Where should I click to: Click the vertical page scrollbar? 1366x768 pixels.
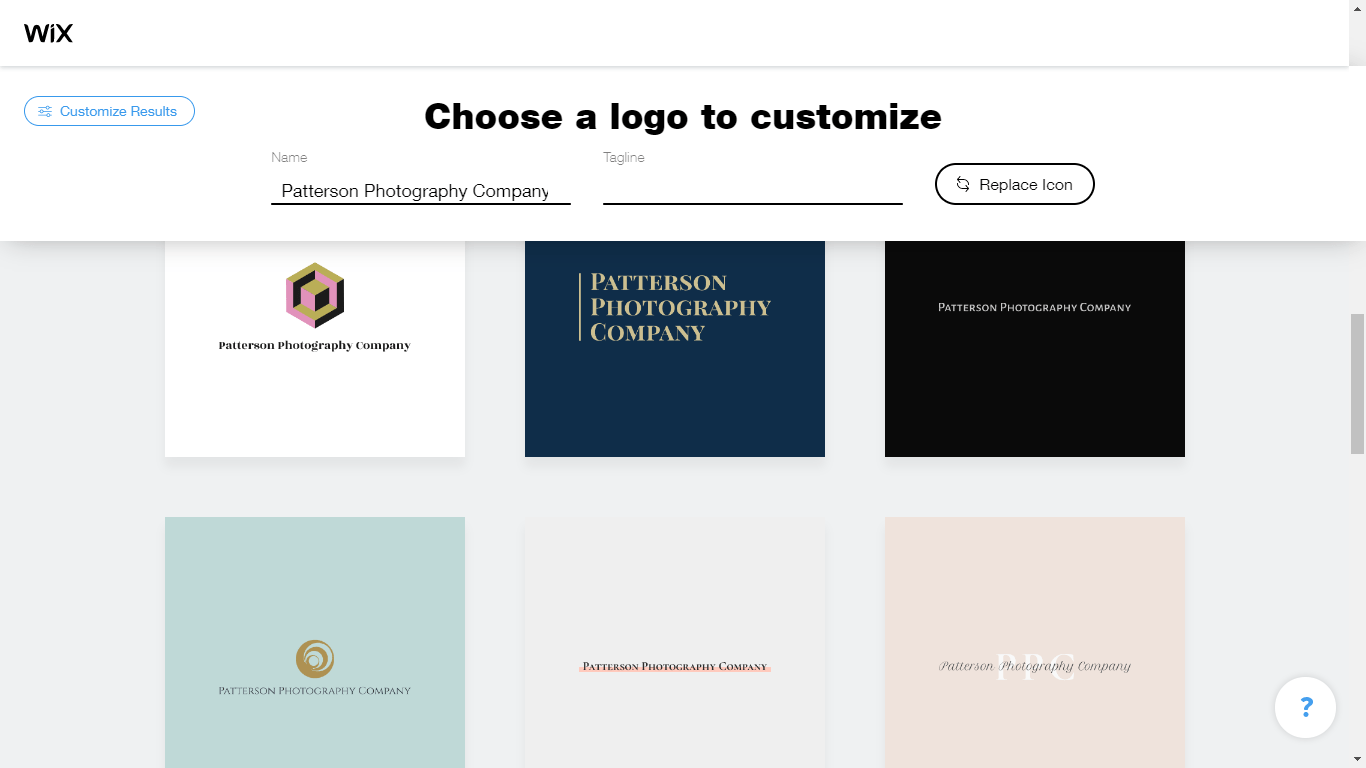1357,382
